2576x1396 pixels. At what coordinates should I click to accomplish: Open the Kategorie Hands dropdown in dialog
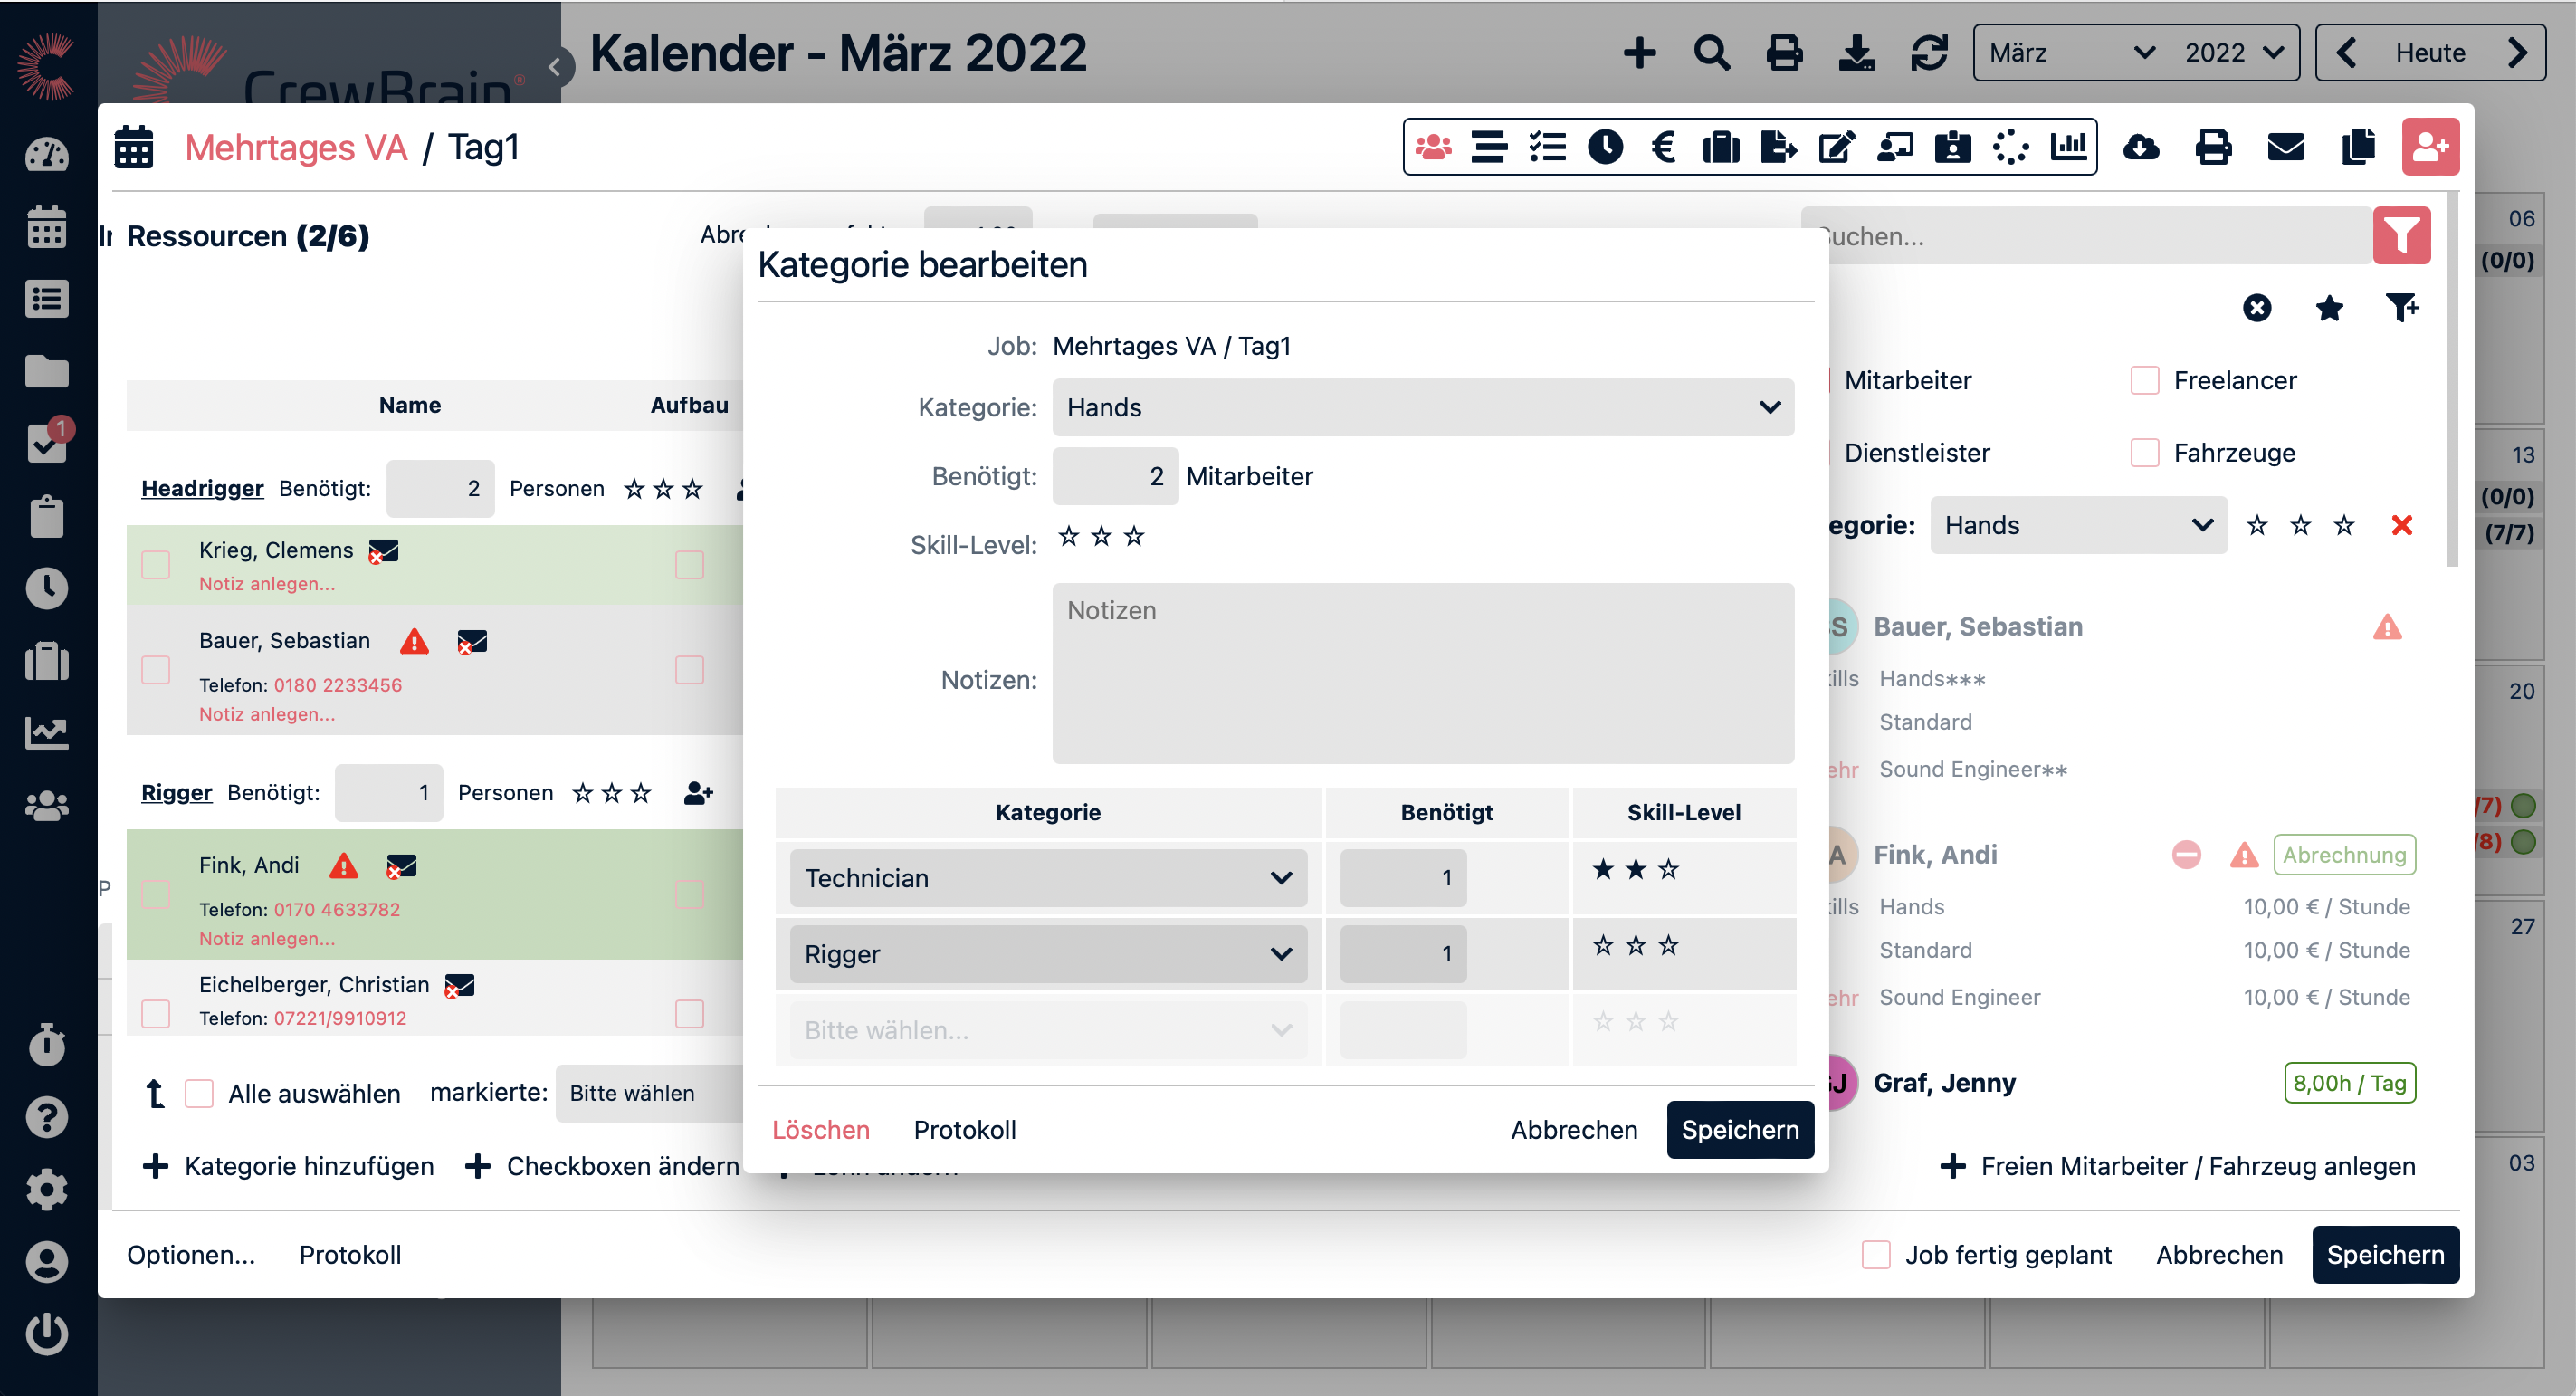coord(1422,407)
